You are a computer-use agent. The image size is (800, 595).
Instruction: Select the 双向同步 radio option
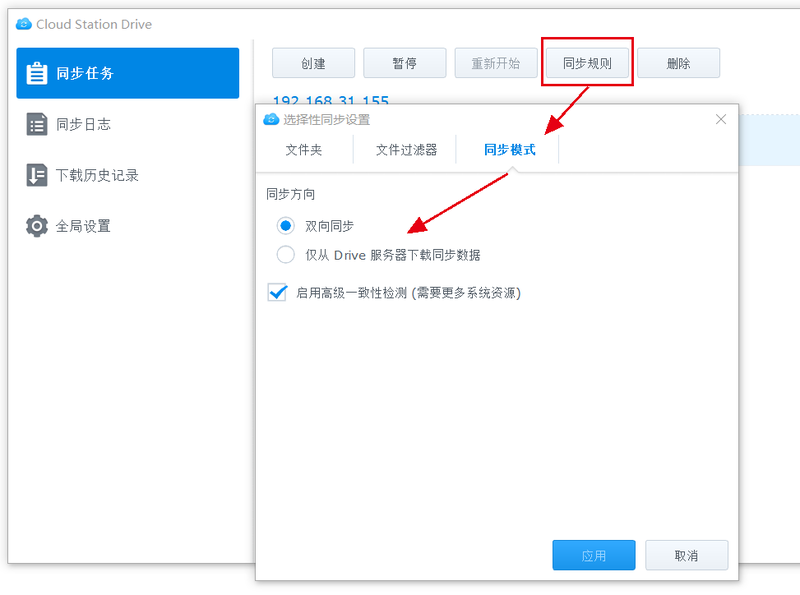pos(286,226)
